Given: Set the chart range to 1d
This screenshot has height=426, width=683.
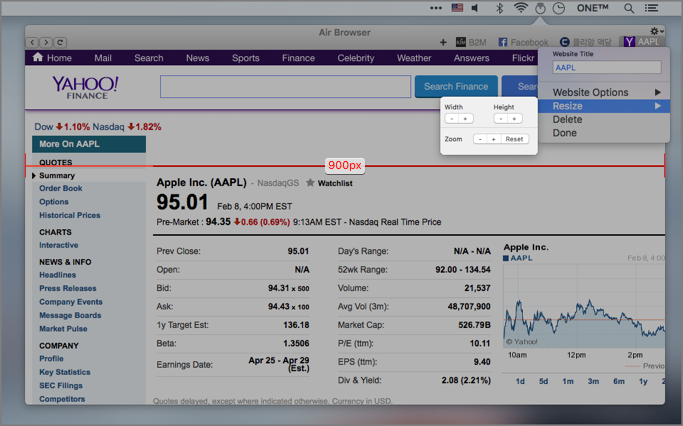Looking at the screenshot, I should click(x=520, y=381).
